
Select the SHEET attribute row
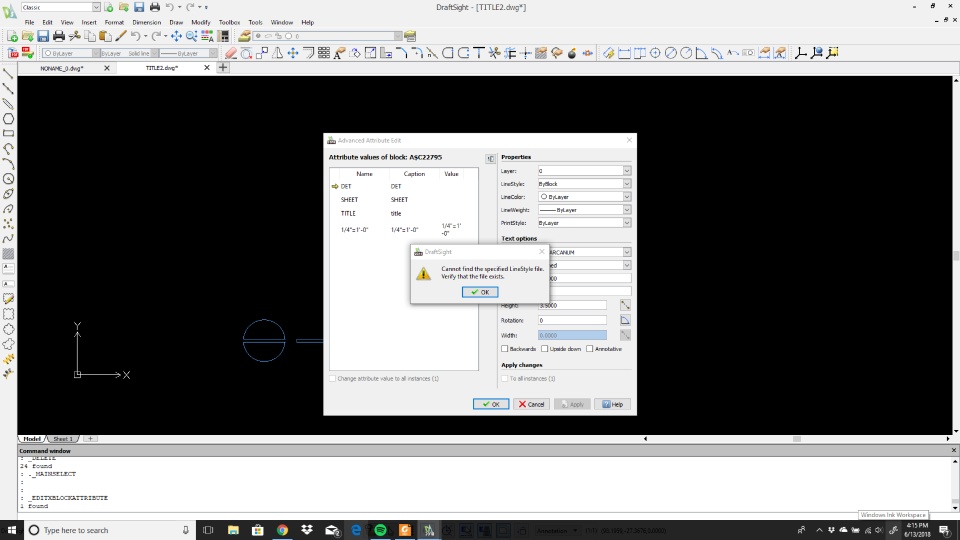pyautogui.click(x=403, y=200)
